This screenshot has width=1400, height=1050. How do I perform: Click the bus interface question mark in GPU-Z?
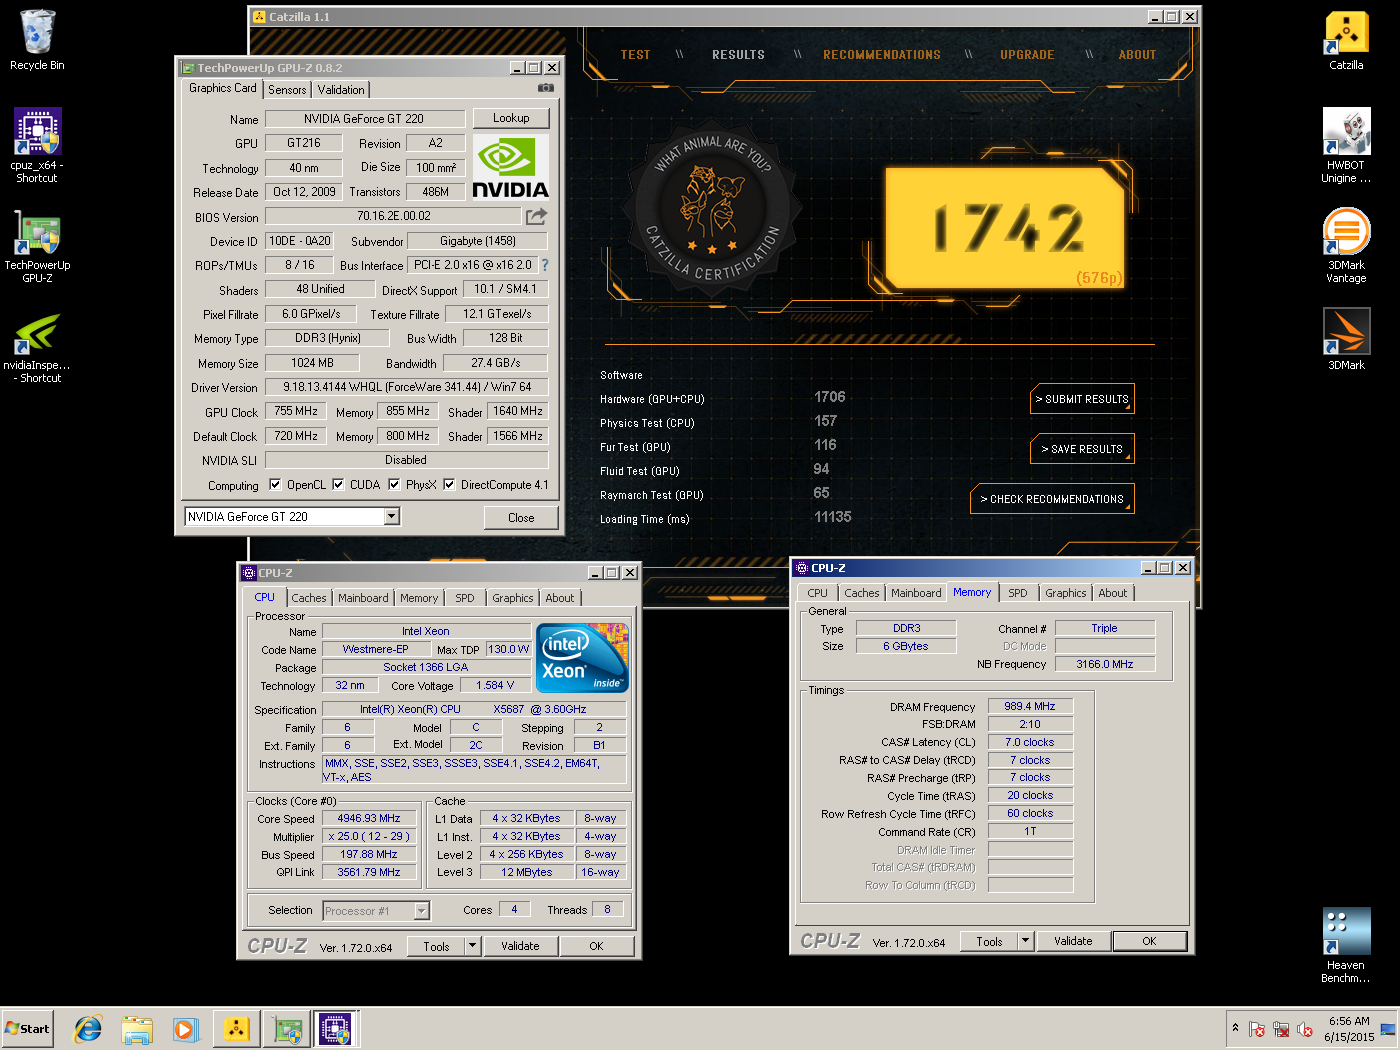pyautogui.click(x=545, y=265)
